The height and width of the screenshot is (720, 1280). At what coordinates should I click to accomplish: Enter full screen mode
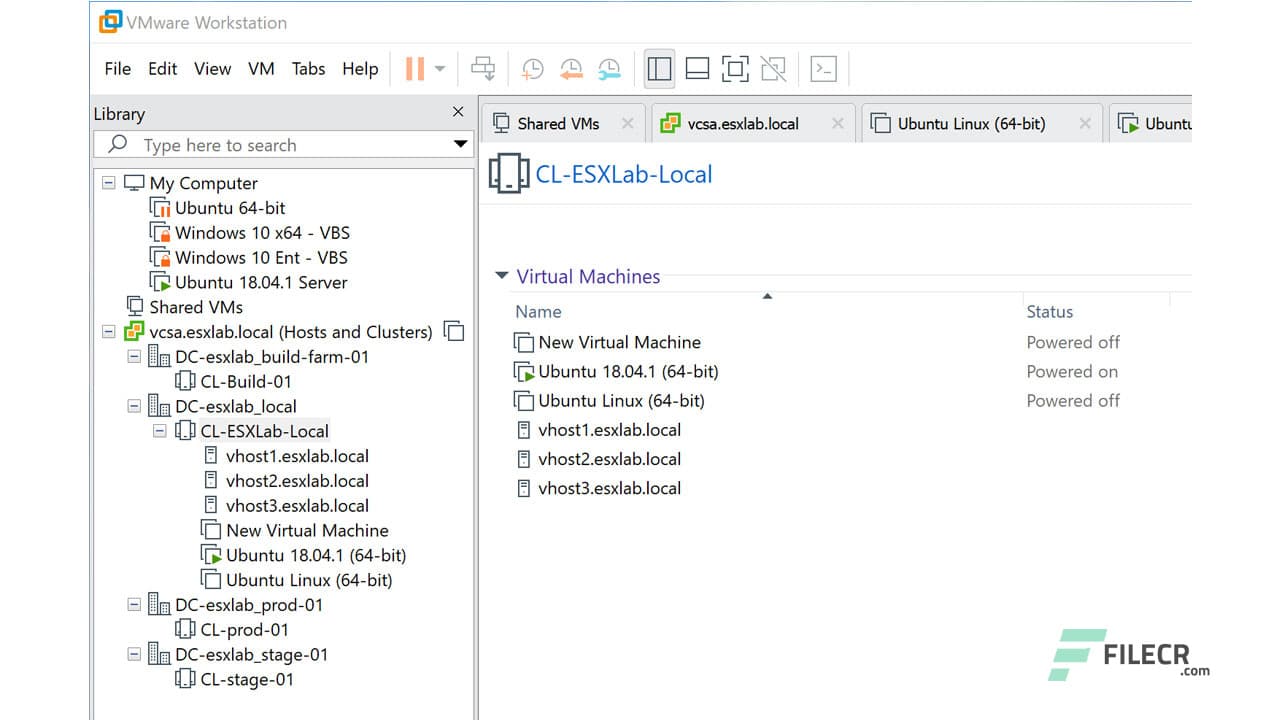click(x=735, y=68)
